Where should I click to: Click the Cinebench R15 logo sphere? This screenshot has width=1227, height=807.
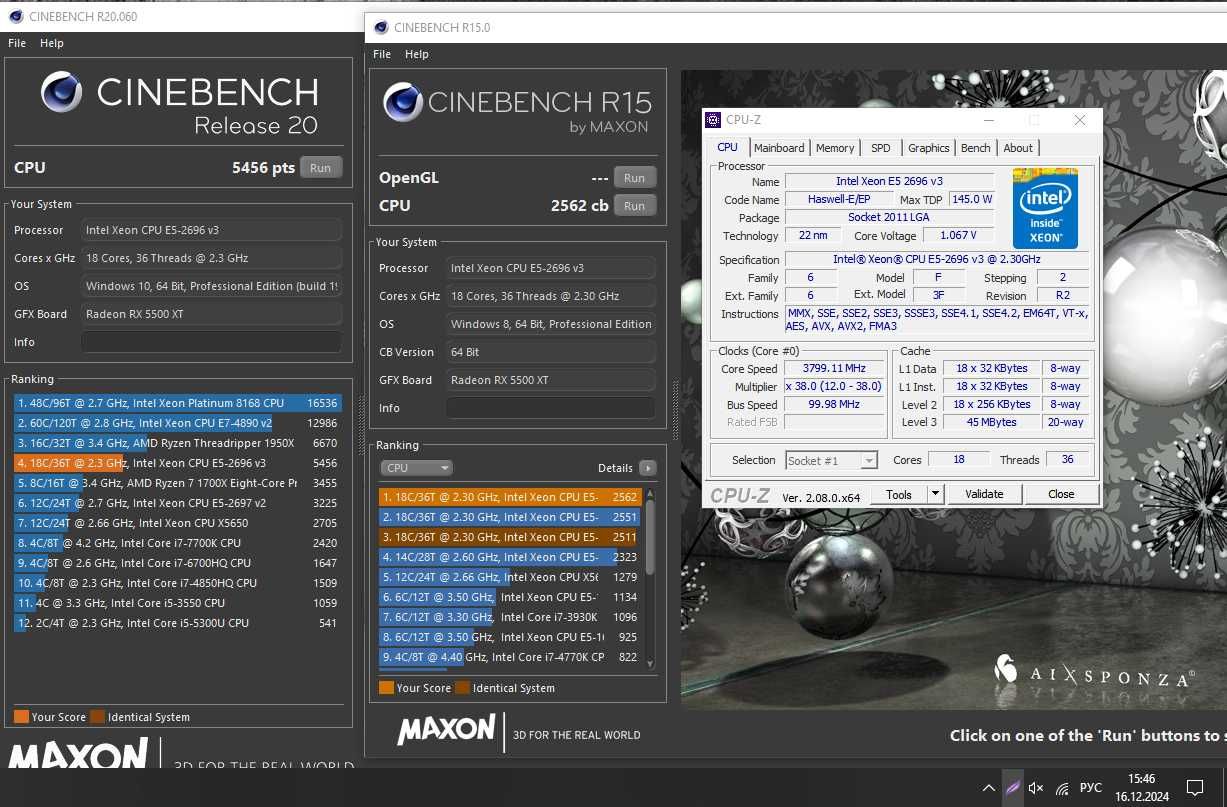(403, 102)
